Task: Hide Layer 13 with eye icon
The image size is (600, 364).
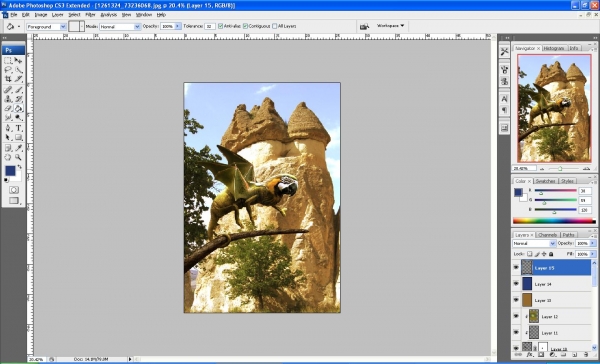Action: (x=516, y=300)
